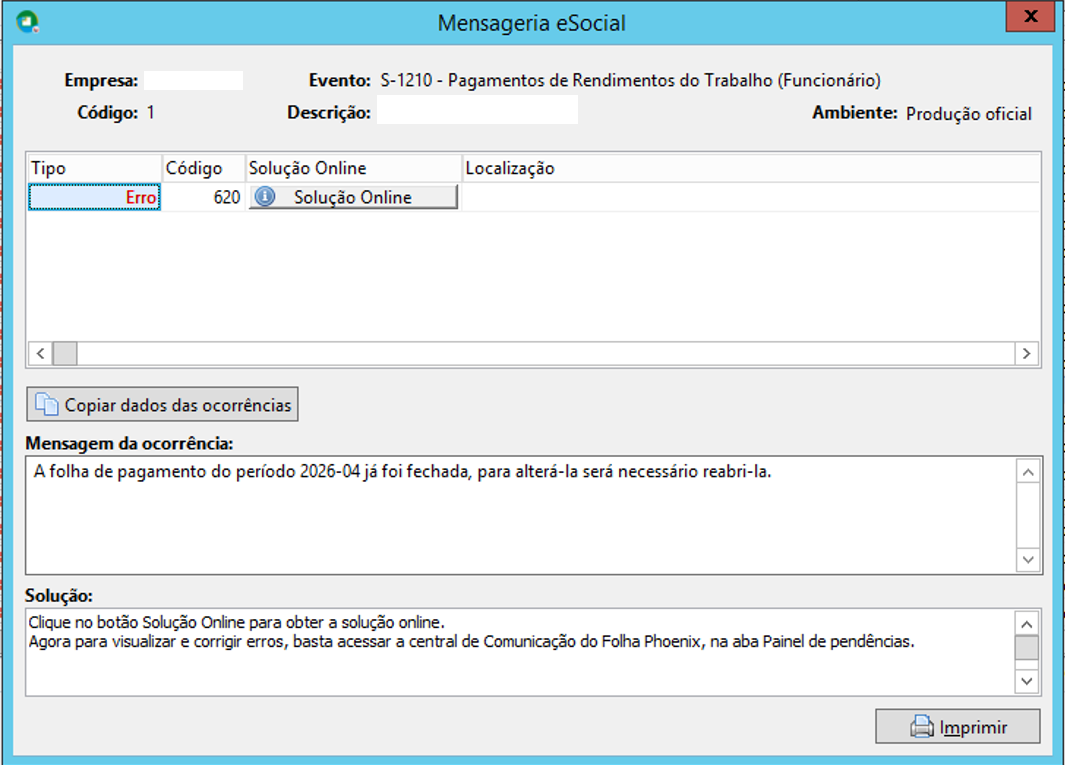The height and width of the screenshot is (765, 1065).
Task: Click the Empresa label
Action: pyautogui.click(x=101, y=80)
